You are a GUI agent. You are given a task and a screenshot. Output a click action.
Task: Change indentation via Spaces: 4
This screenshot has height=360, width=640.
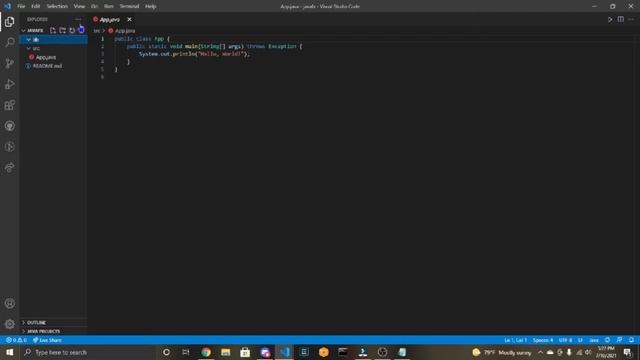tap(543, 340)
